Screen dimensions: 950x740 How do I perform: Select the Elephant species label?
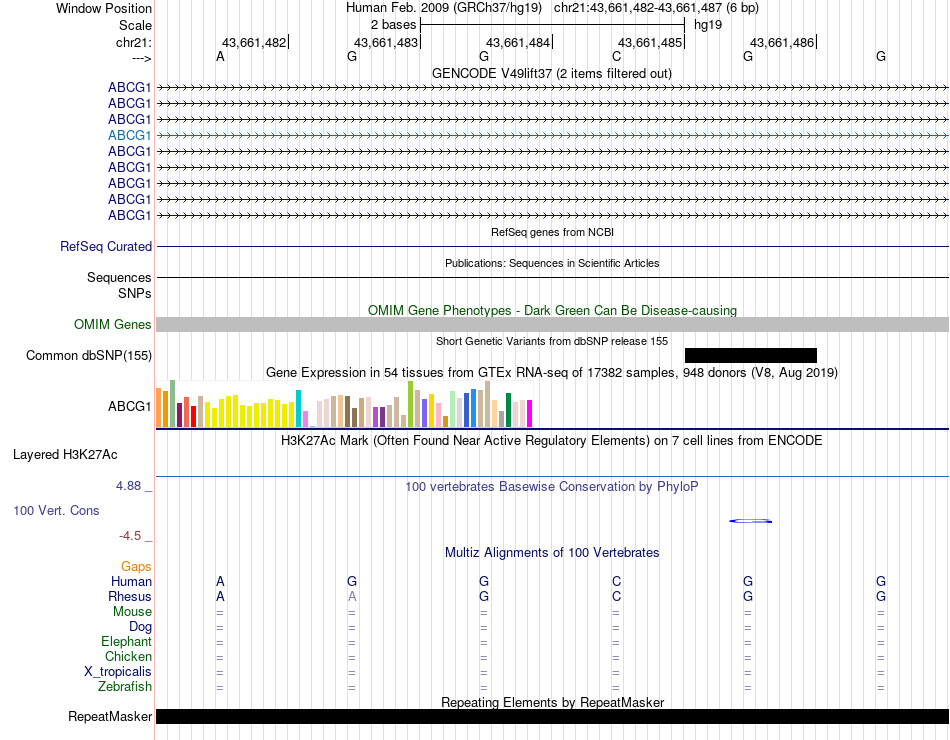pos(126,642)
